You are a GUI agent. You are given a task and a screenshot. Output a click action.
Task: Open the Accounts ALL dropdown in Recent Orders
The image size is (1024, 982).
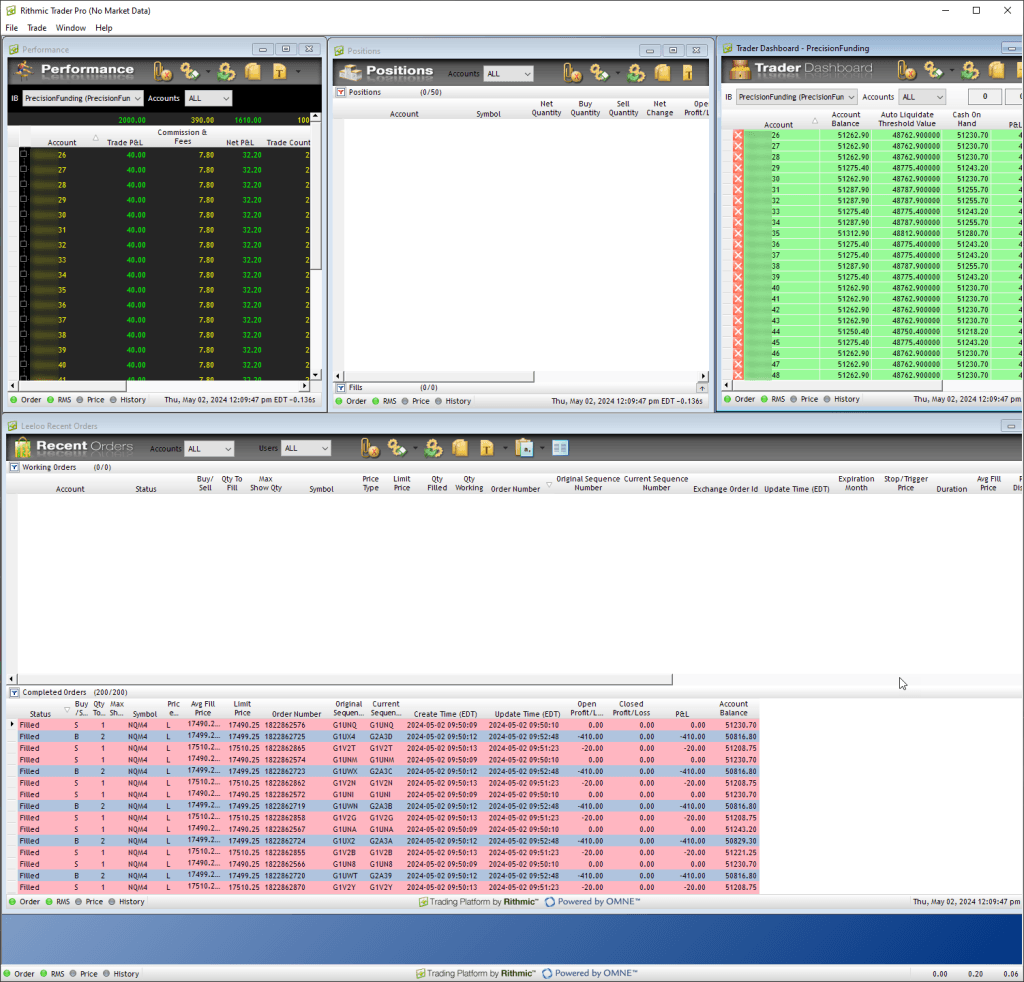(x=210, y=449)
